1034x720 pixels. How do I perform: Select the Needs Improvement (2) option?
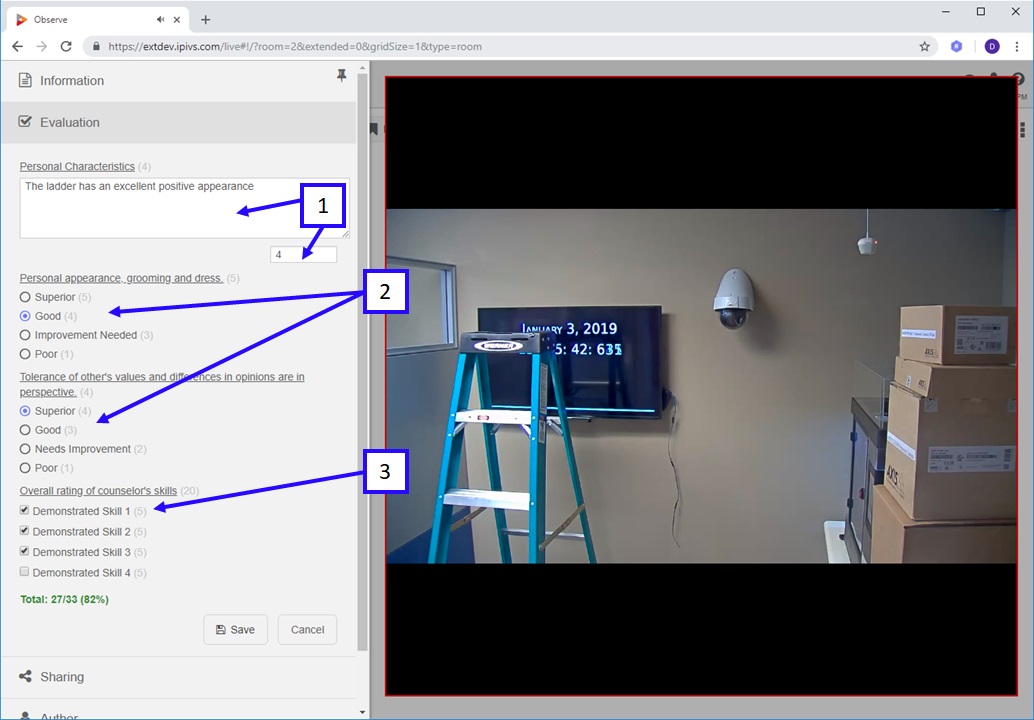point(25,449)
